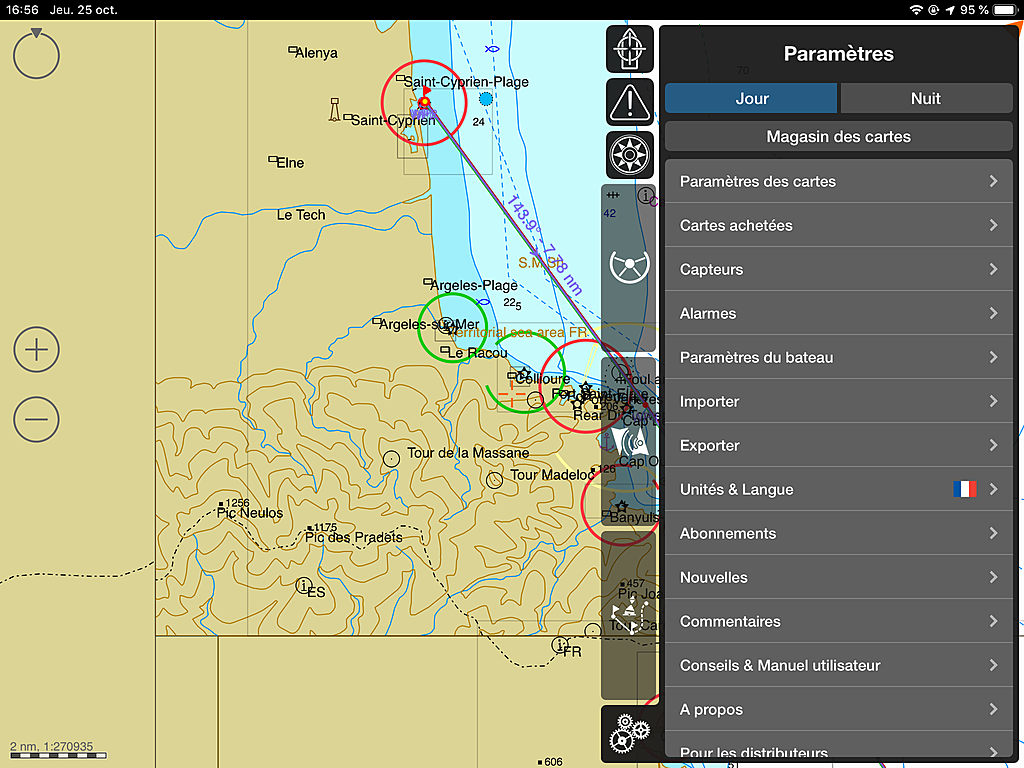The height and width of the screenshot is (768, 1024).
Task: Tap the lighthouse tower symbol near Saint-Cyprien
Action: [334, 110]
